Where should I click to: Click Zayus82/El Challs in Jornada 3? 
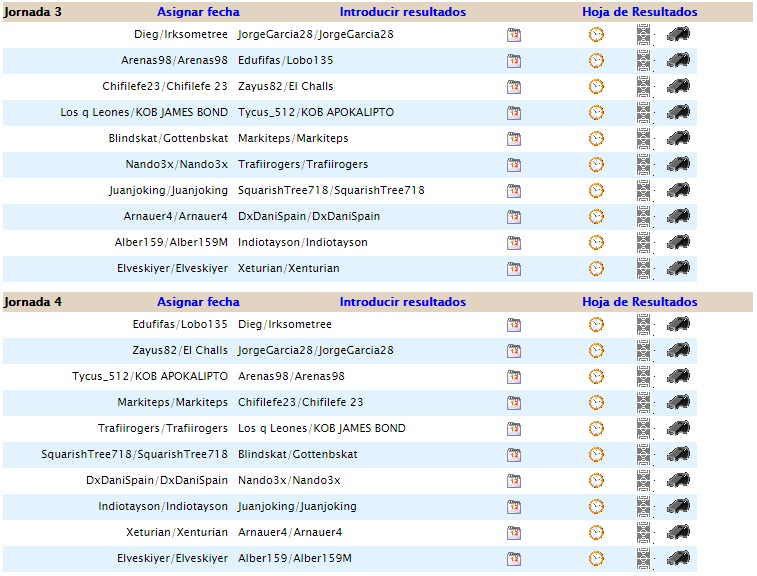[x=285, y=86]
